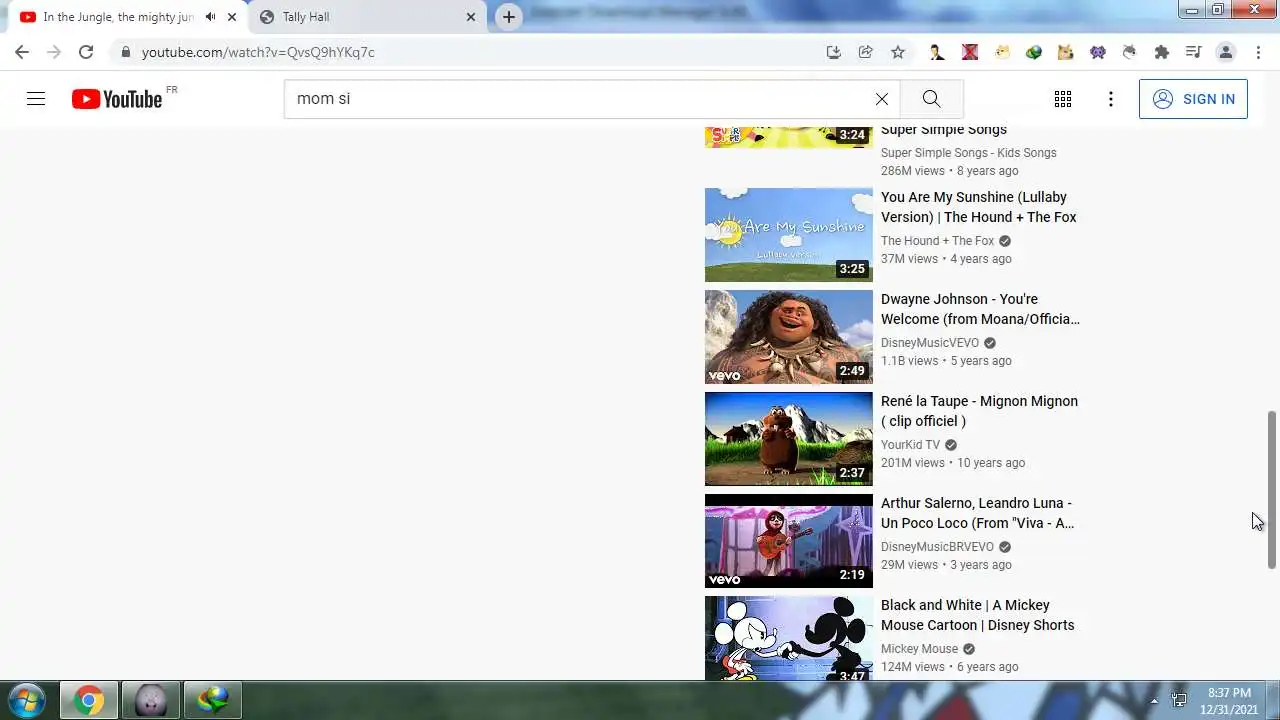Open the second Doge extension icon

point(1066,52)
